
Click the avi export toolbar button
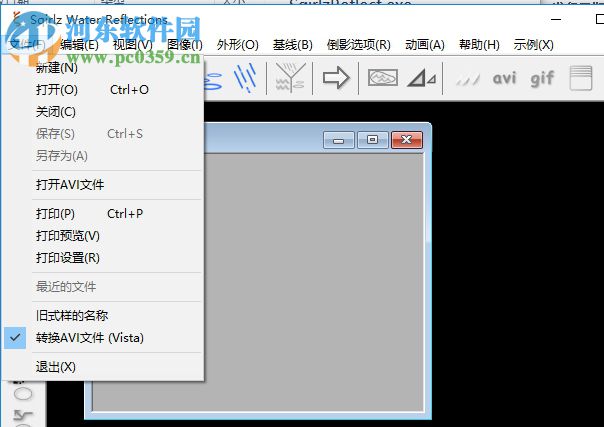[x=504, y=79]
